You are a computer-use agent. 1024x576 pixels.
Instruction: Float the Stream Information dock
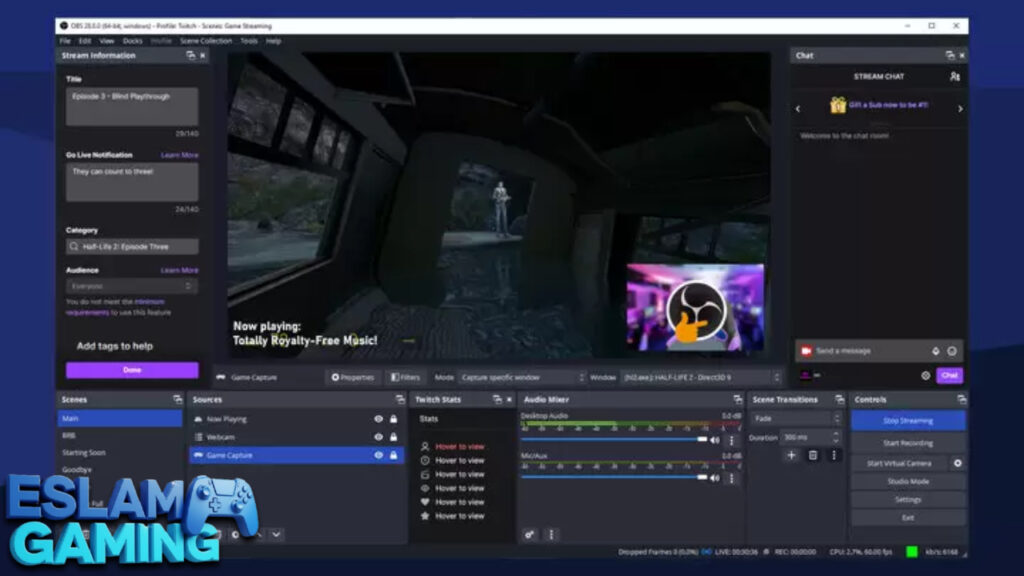click(x=191, y=56)
